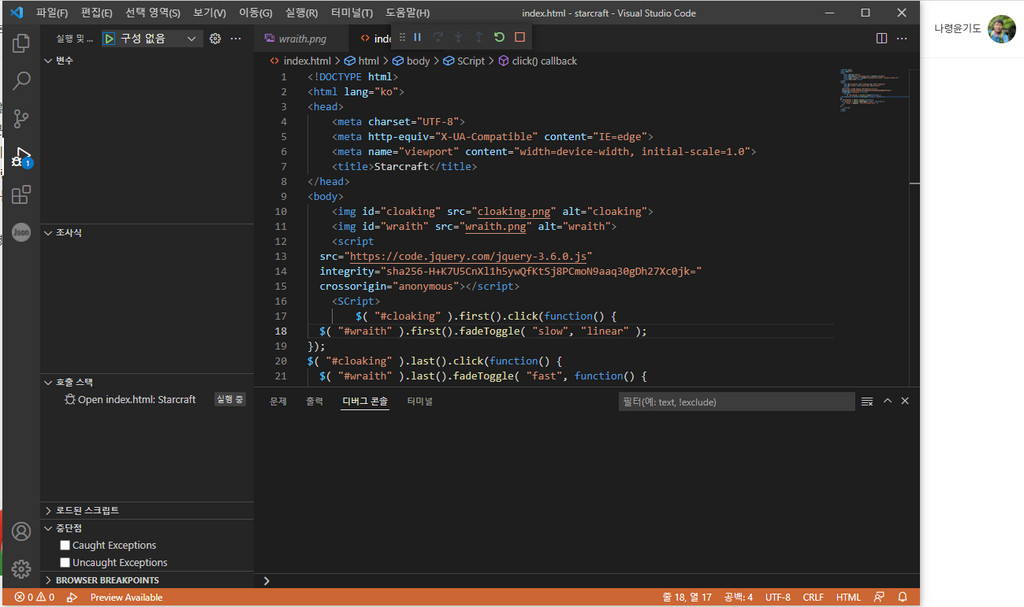Click the feedback icon in status bar
Screen dimensions: 1024x607
click(880, 597)
